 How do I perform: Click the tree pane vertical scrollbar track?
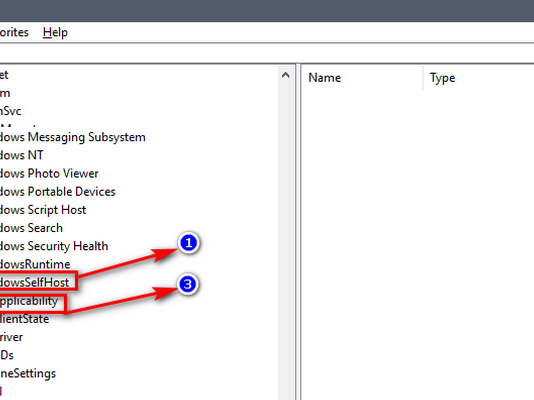point(286,238)
